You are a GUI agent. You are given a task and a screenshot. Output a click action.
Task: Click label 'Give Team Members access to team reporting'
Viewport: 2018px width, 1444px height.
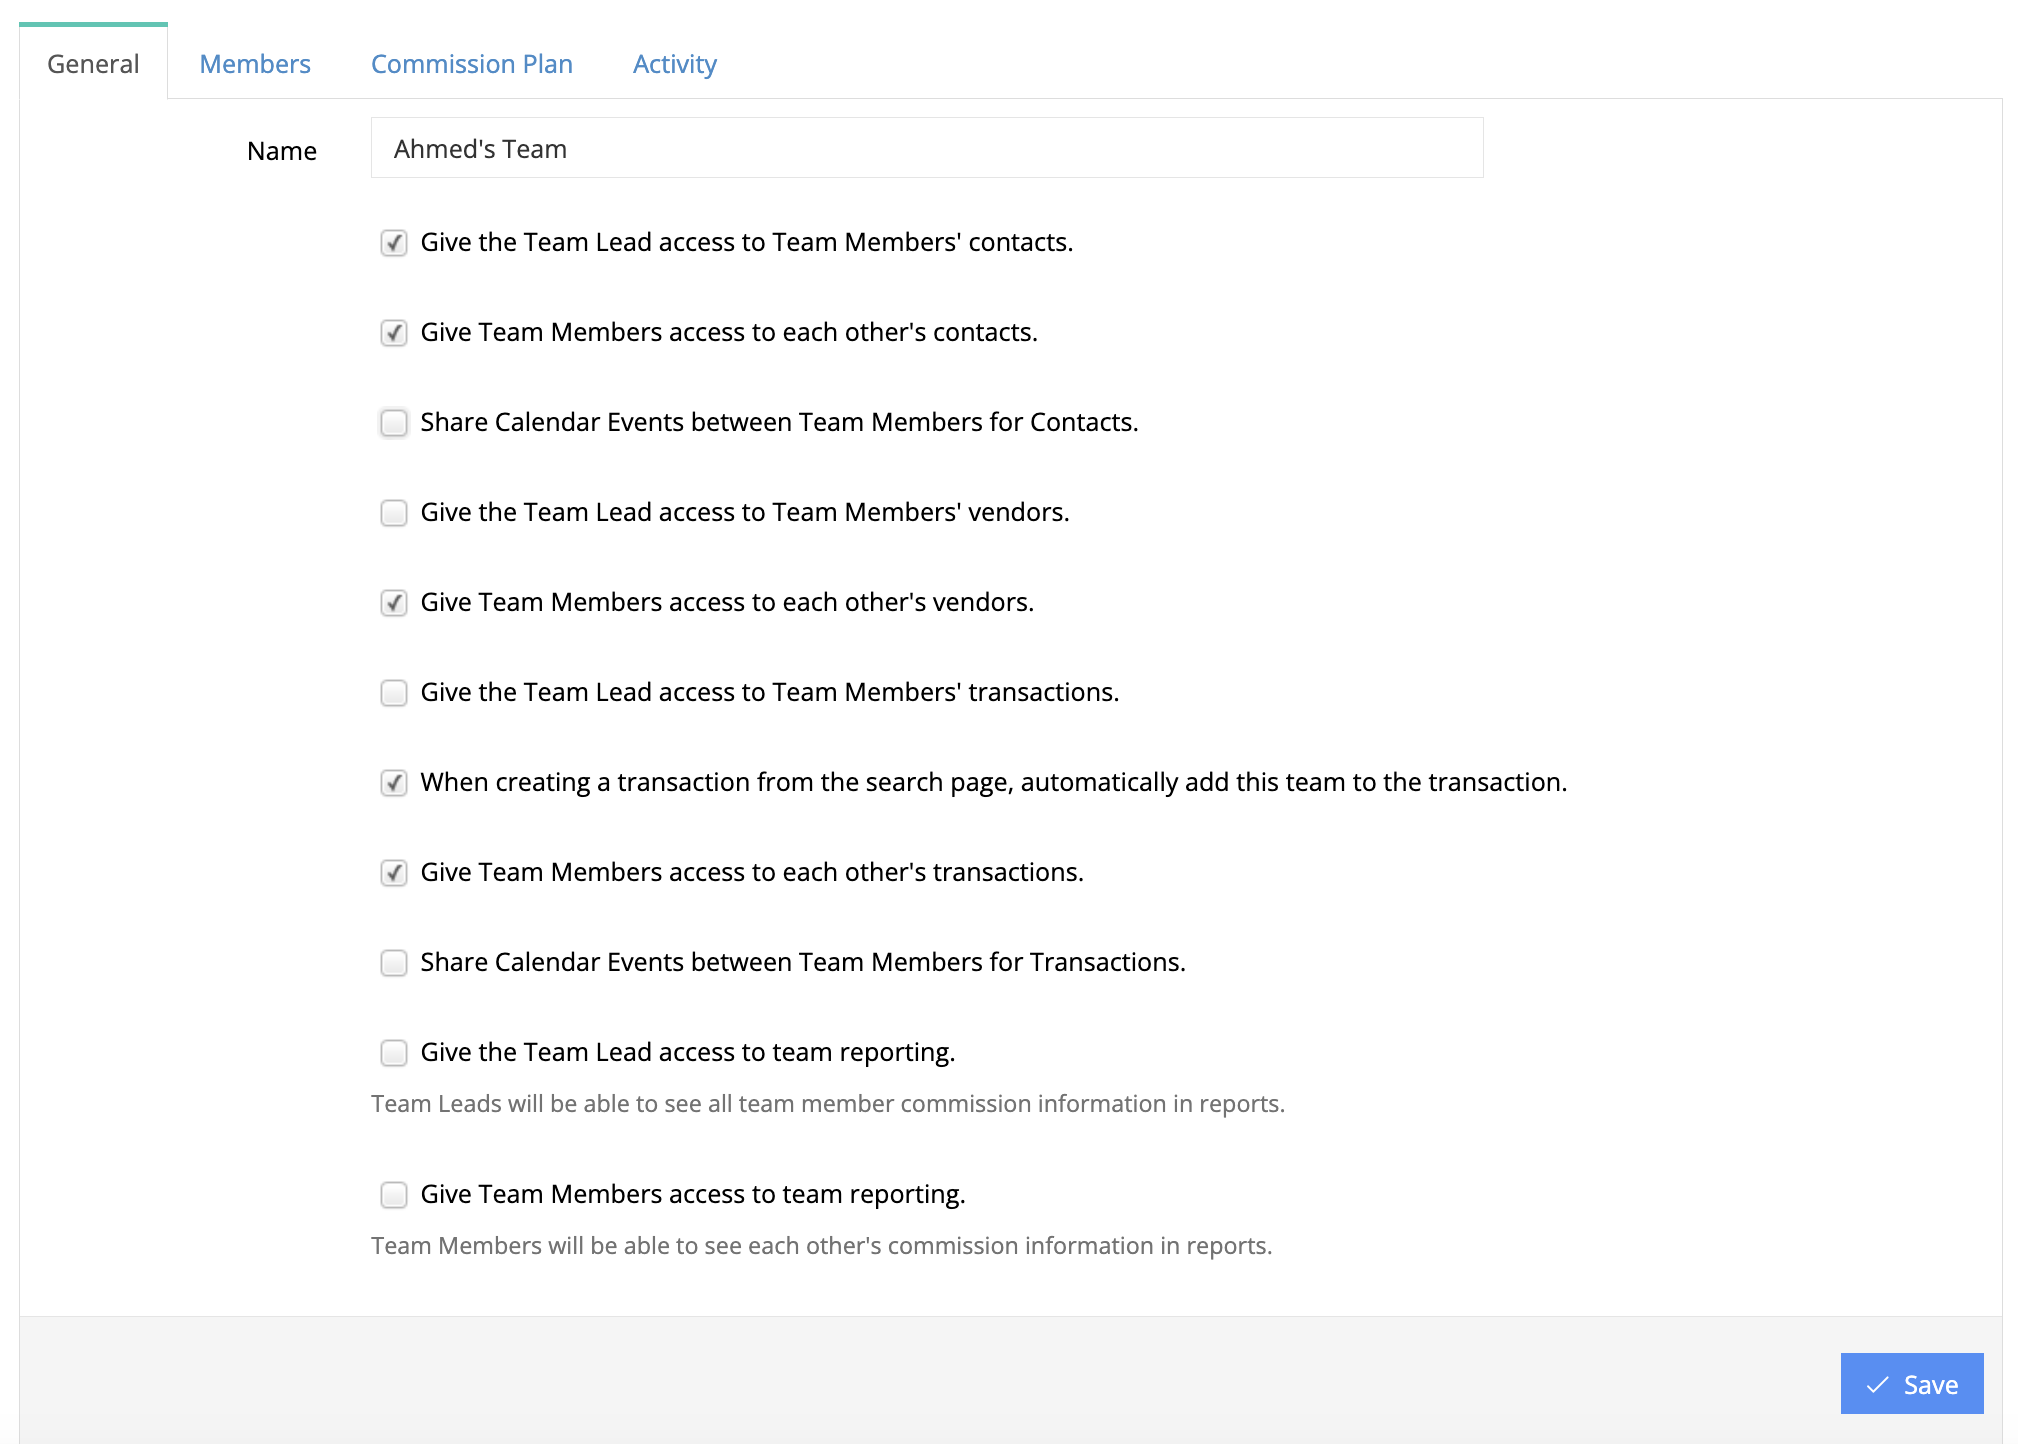pyautogui.click(x=692, y=1194)
